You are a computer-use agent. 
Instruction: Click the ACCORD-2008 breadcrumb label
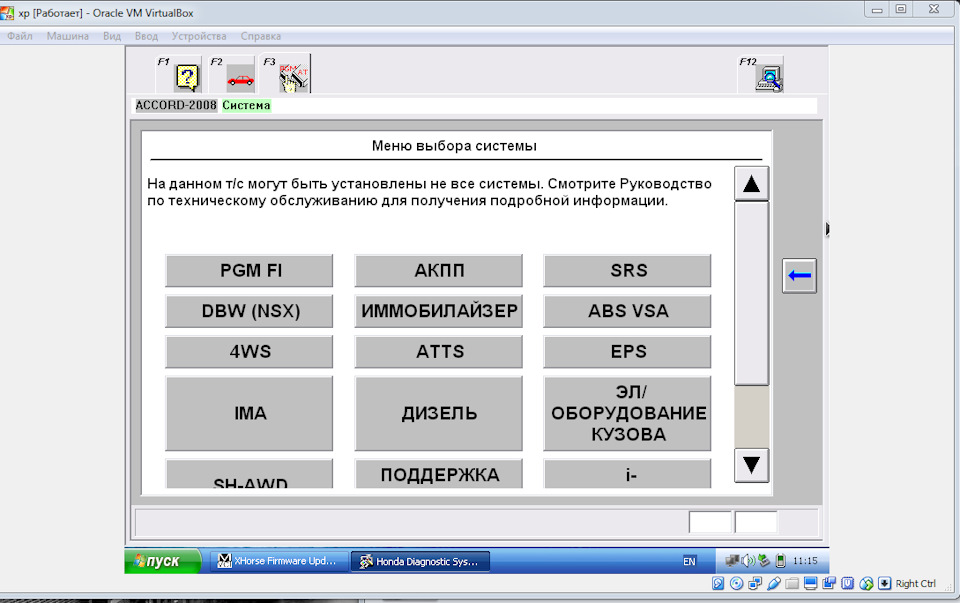click(x=176, y=105)
